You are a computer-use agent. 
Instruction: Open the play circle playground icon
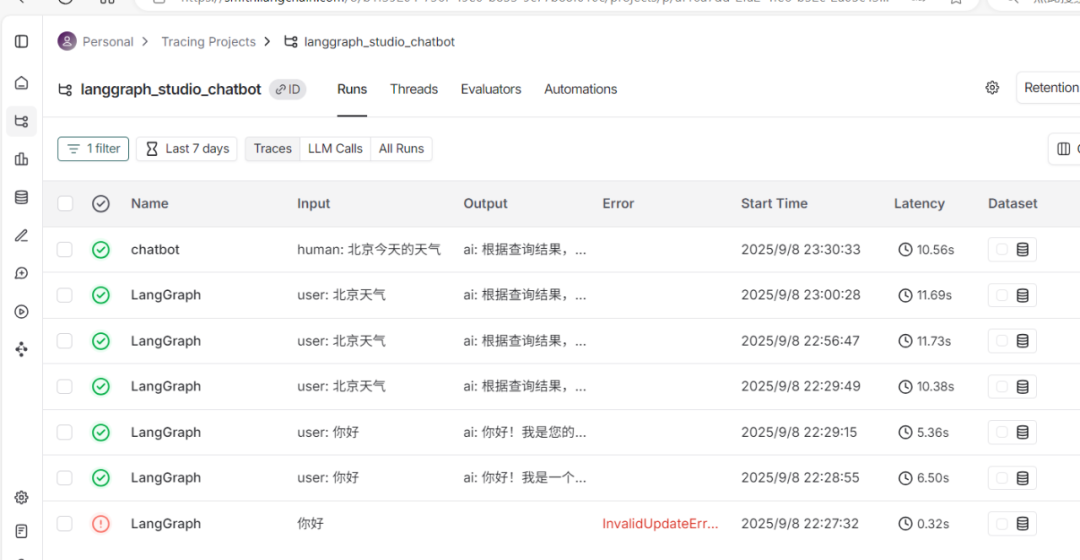coord(21,311)
